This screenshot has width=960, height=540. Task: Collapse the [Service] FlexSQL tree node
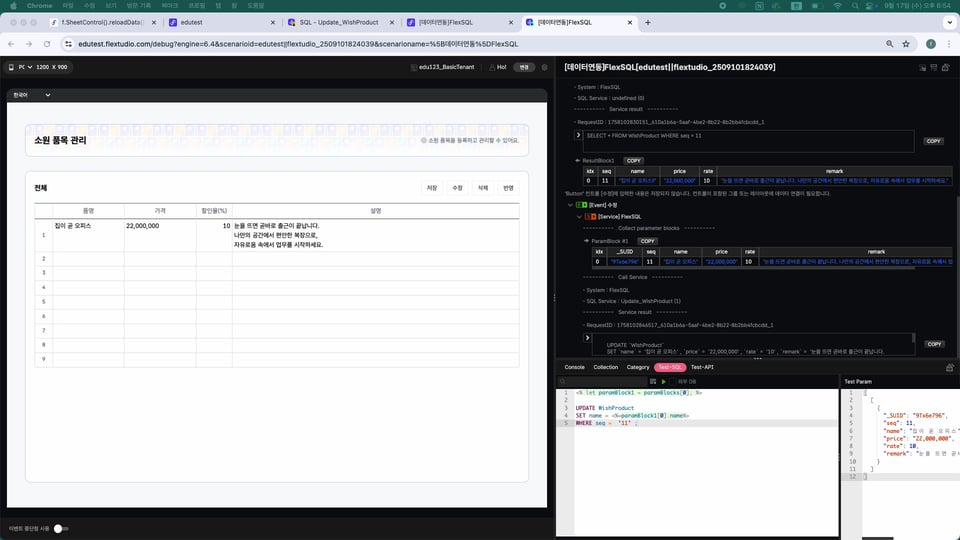(x=579, y=217)
